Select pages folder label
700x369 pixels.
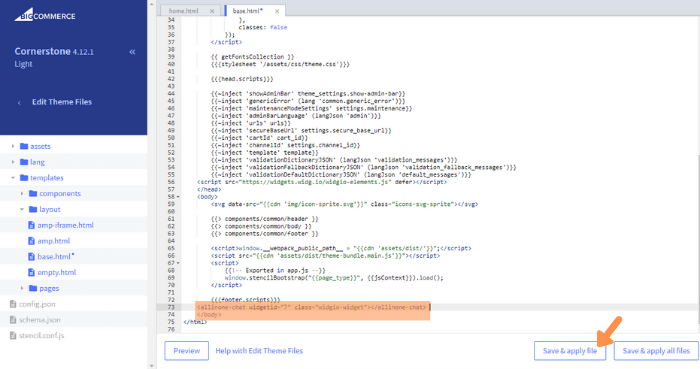[49, 288]
